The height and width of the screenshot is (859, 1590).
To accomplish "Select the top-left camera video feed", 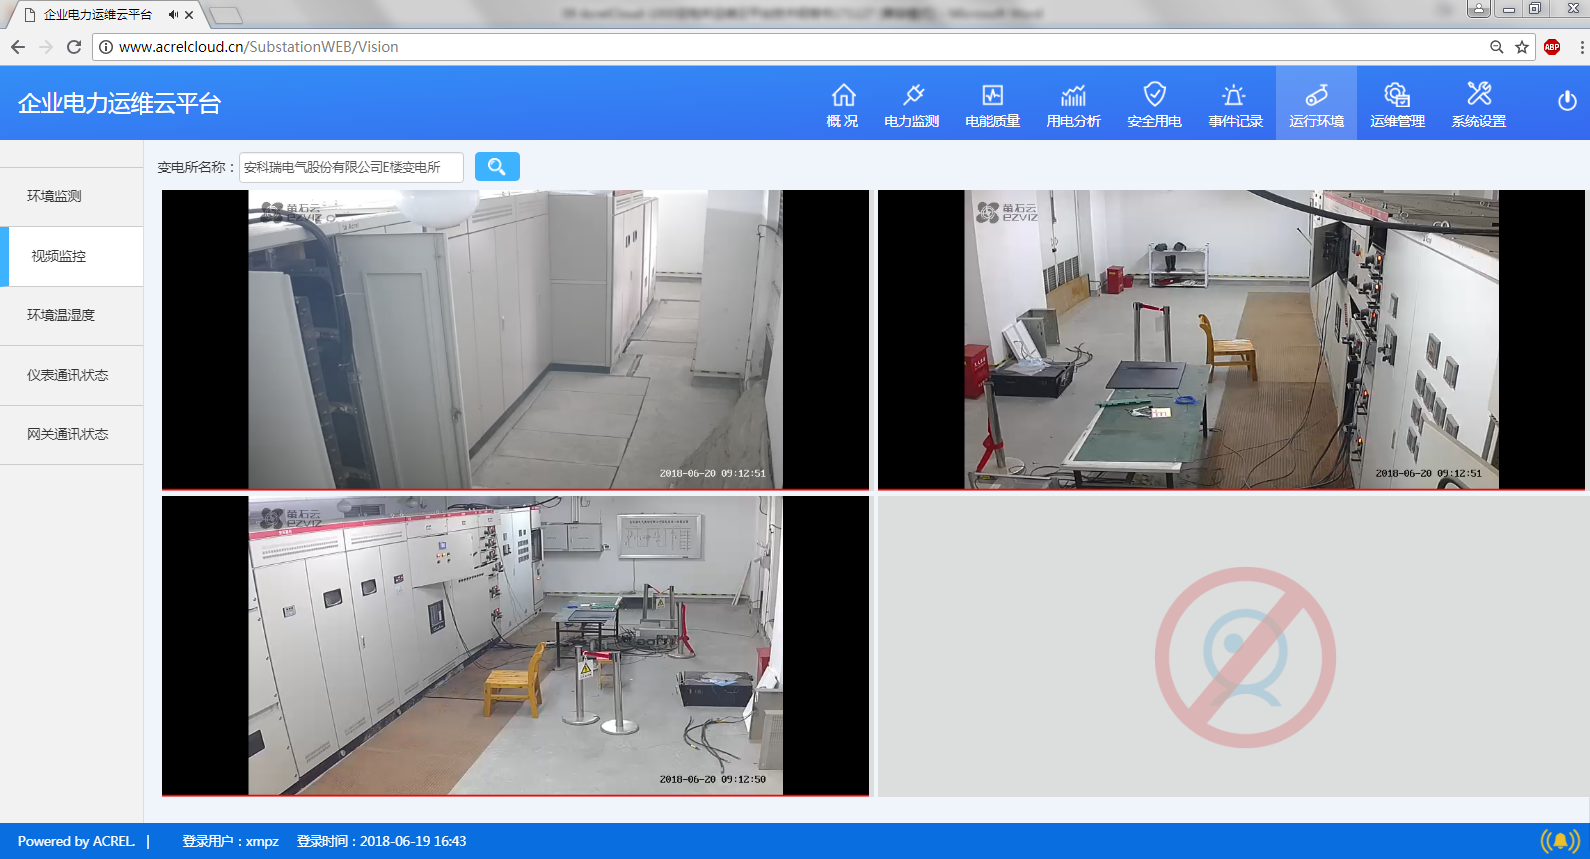I will click(515, 340).
